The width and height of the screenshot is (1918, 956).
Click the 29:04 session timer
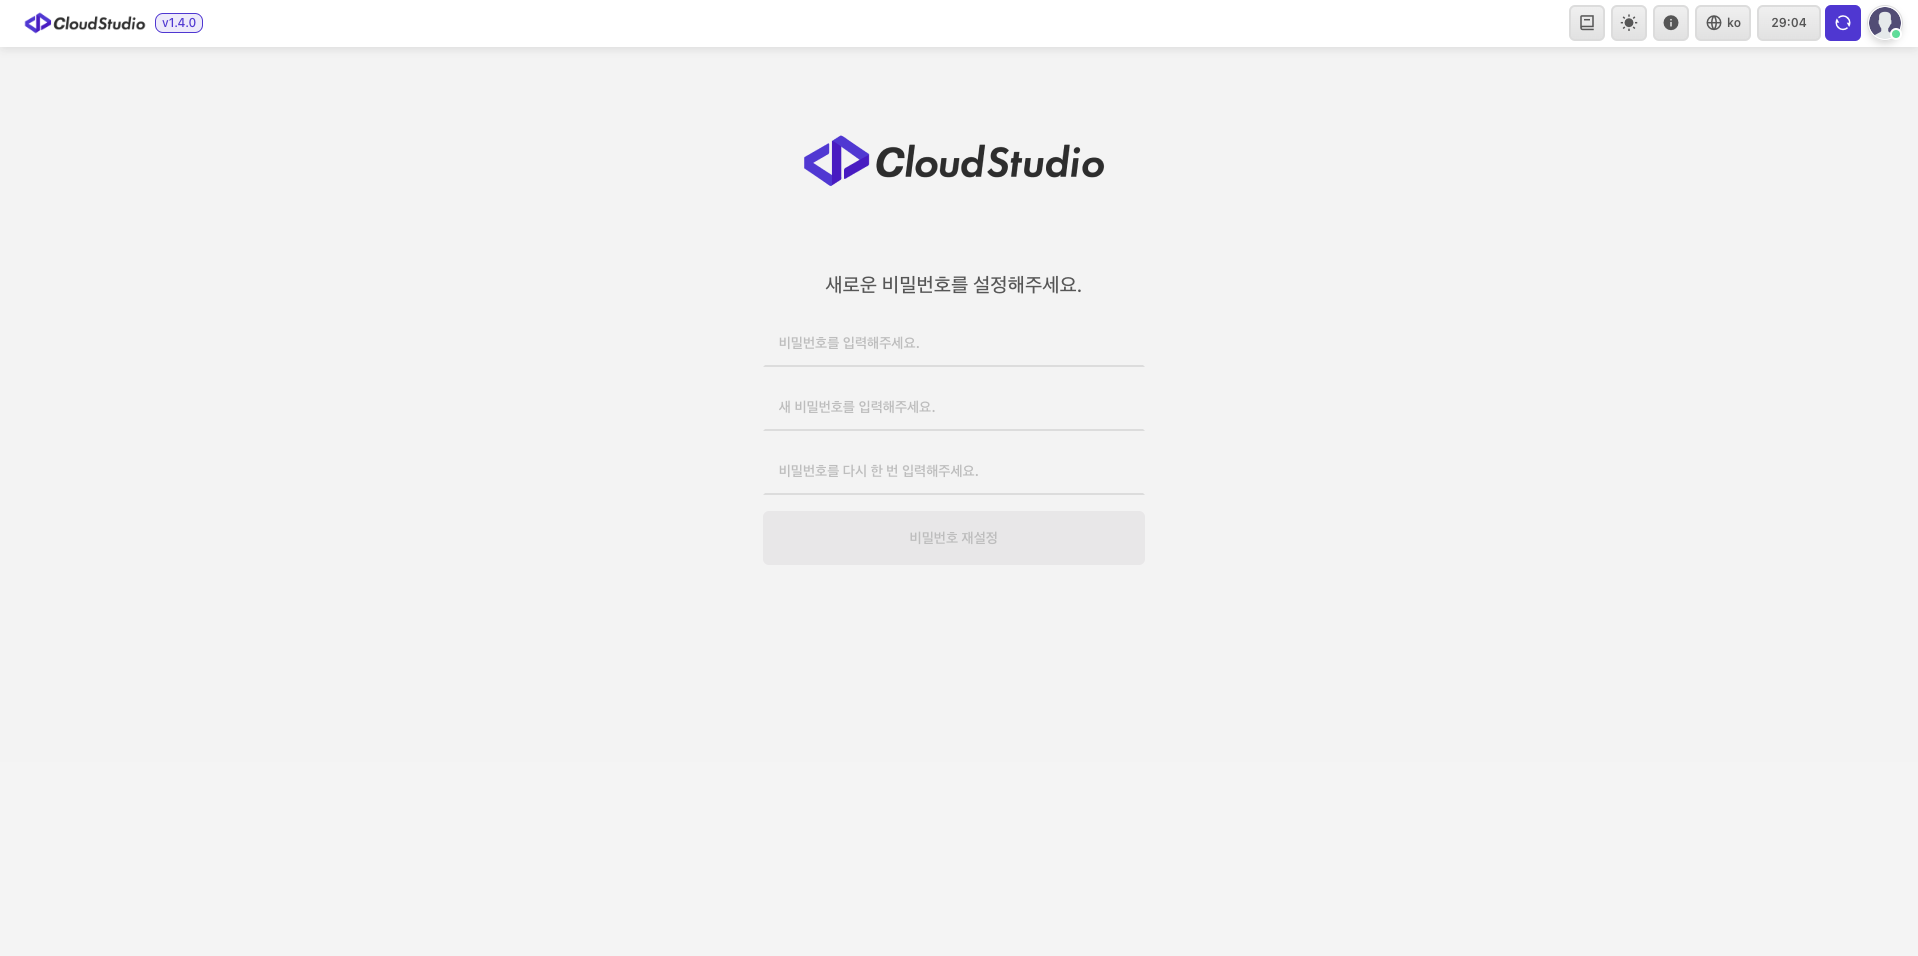point(1788,23)
